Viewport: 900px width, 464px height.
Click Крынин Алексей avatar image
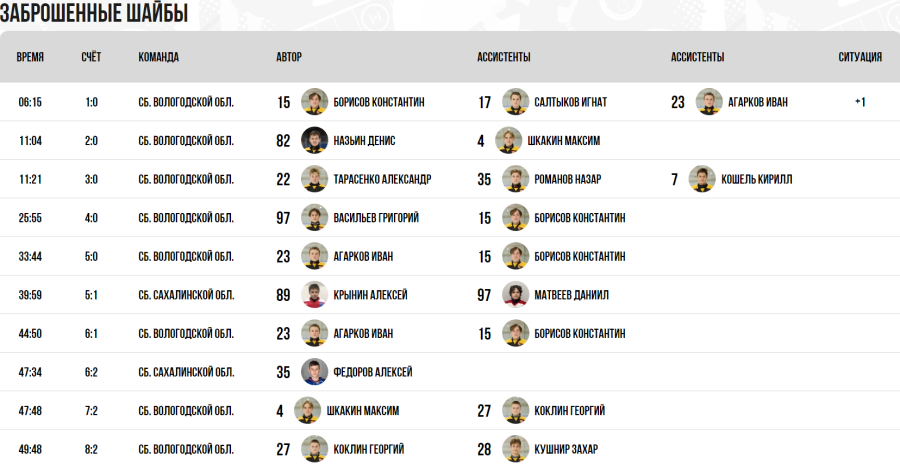point(315,295)
